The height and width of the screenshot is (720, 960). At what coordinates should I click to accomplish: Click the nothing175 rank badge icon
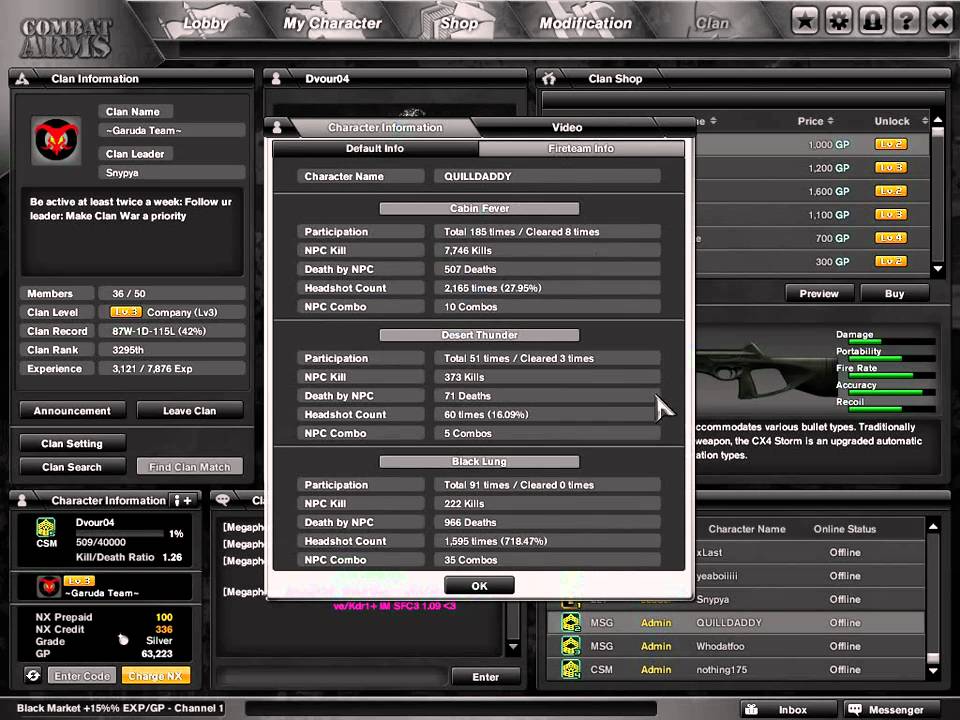tap(571, 669)
